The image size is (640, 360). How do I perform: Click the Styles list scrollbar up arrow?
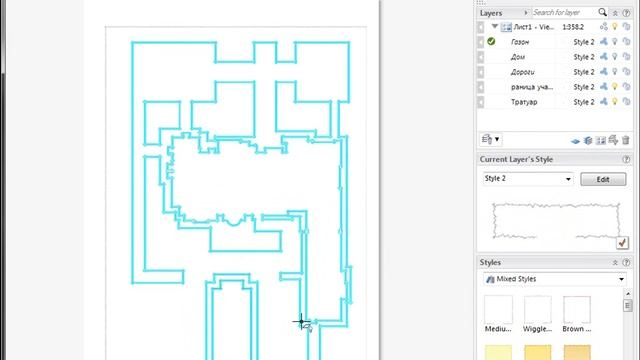click(x=628, y=294)
